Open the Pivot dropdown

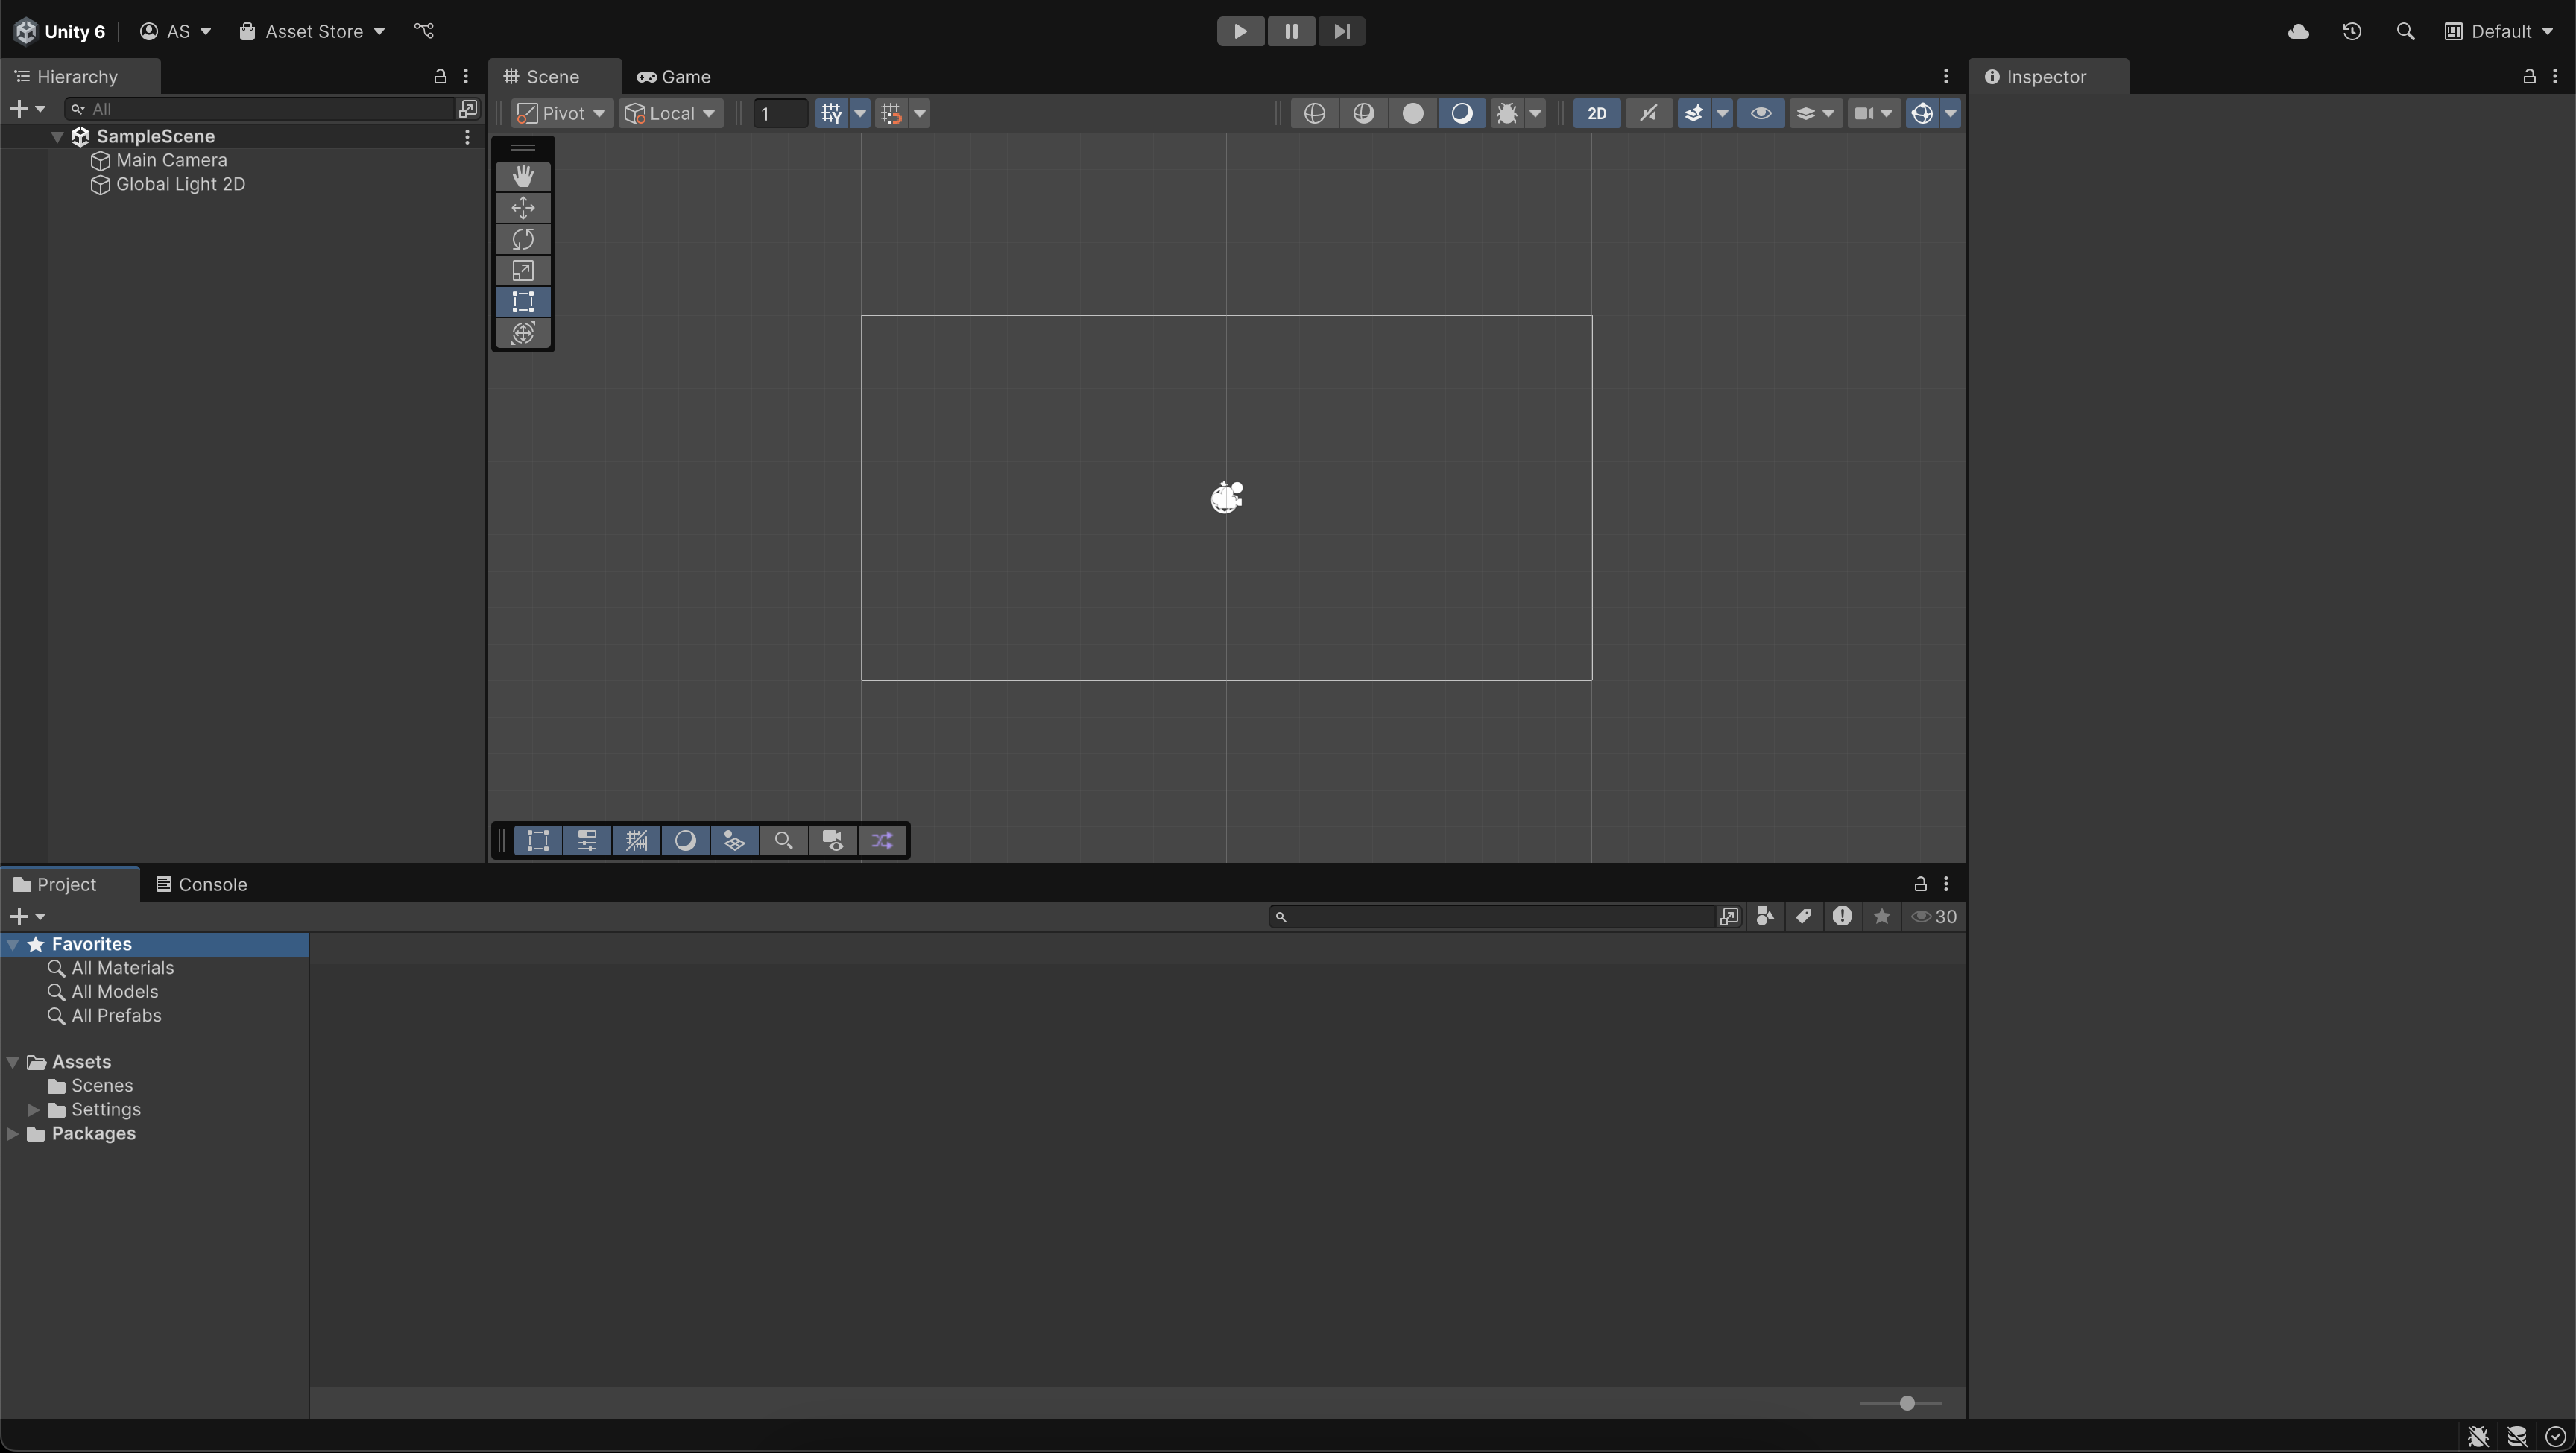tap(562, 113)
